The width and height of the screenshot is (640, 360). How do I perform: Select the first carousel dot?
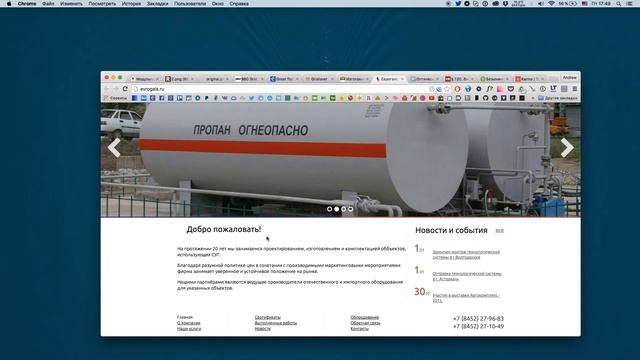[329, 209]
